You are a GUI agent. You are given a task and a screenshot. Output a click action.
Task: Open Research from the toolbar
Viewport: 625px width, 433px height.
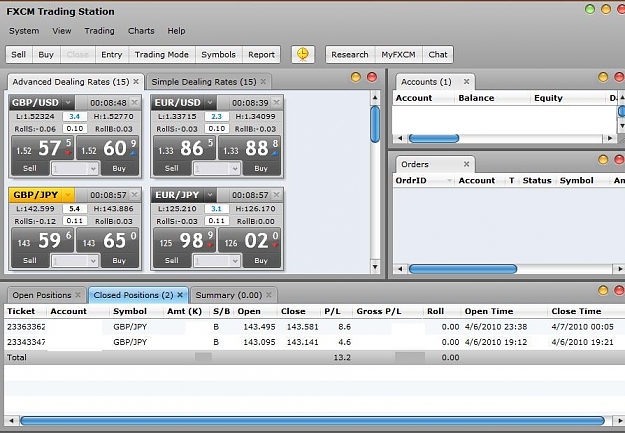coord(350,55)
